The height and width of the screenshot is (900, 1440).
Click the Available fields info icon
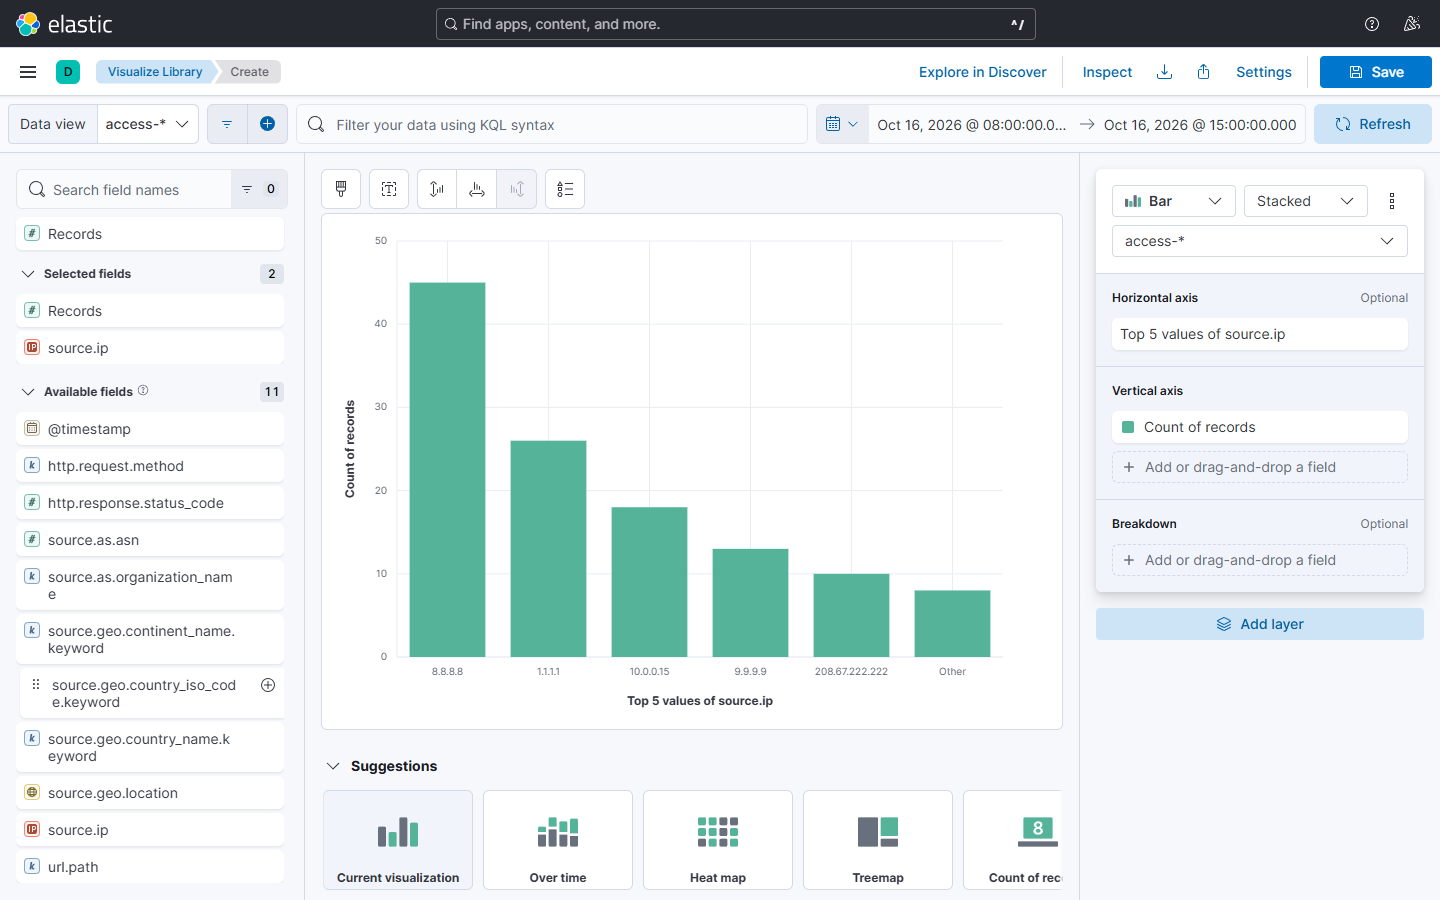(x=143, y=390)
